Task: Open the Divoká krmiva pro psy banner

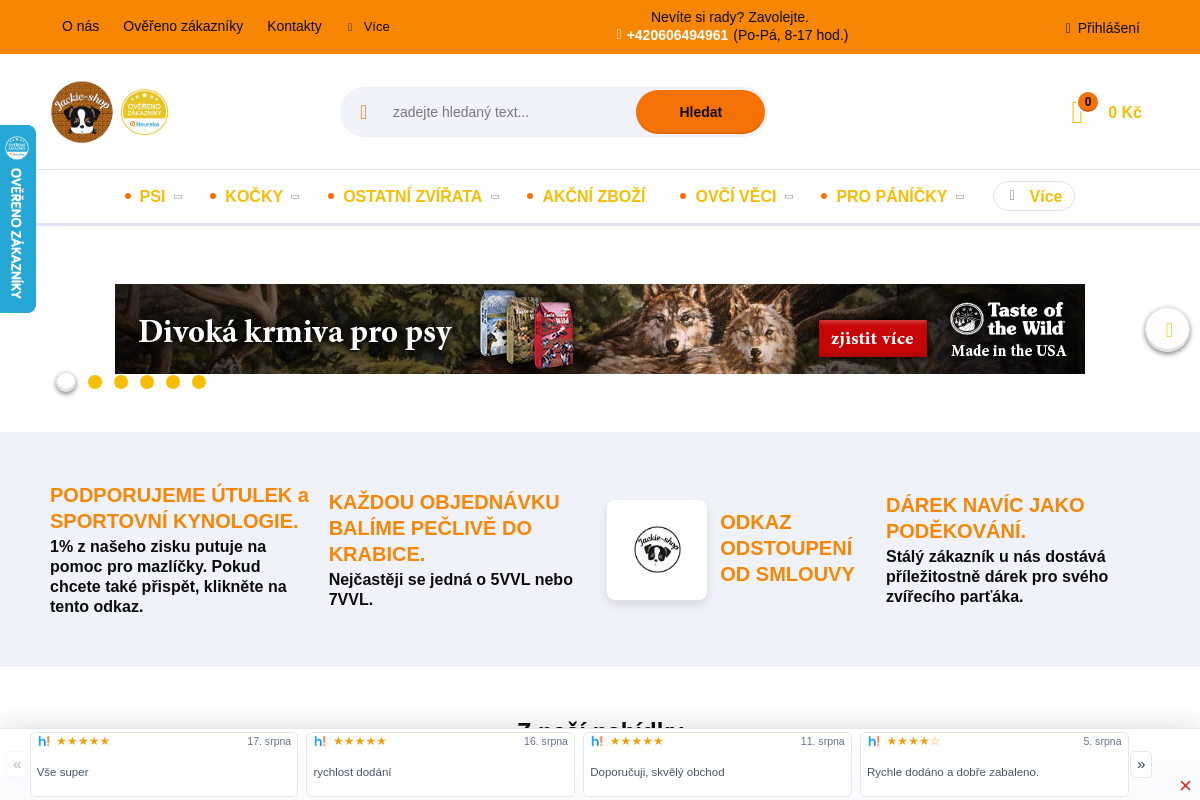Action: click(x=600, y=329)
